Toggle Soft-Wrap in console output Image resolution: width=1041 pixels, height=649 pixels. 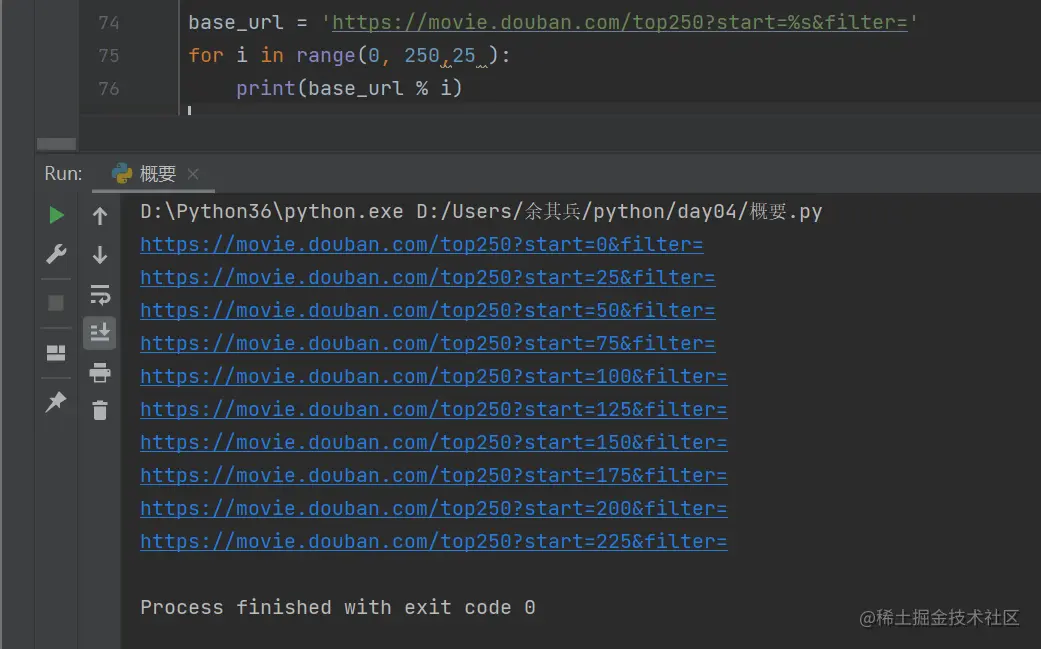pyautogui.click(x=100, y=295)
